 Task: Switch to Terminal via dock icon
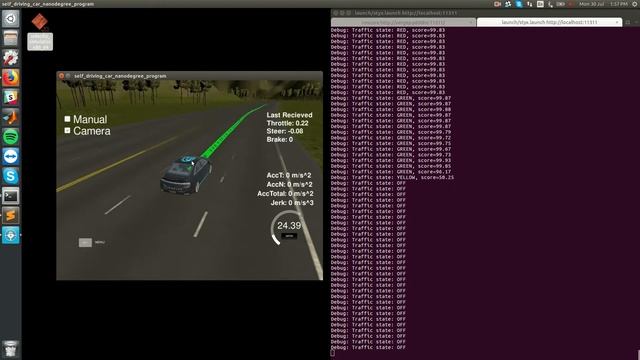pos(11,196)
